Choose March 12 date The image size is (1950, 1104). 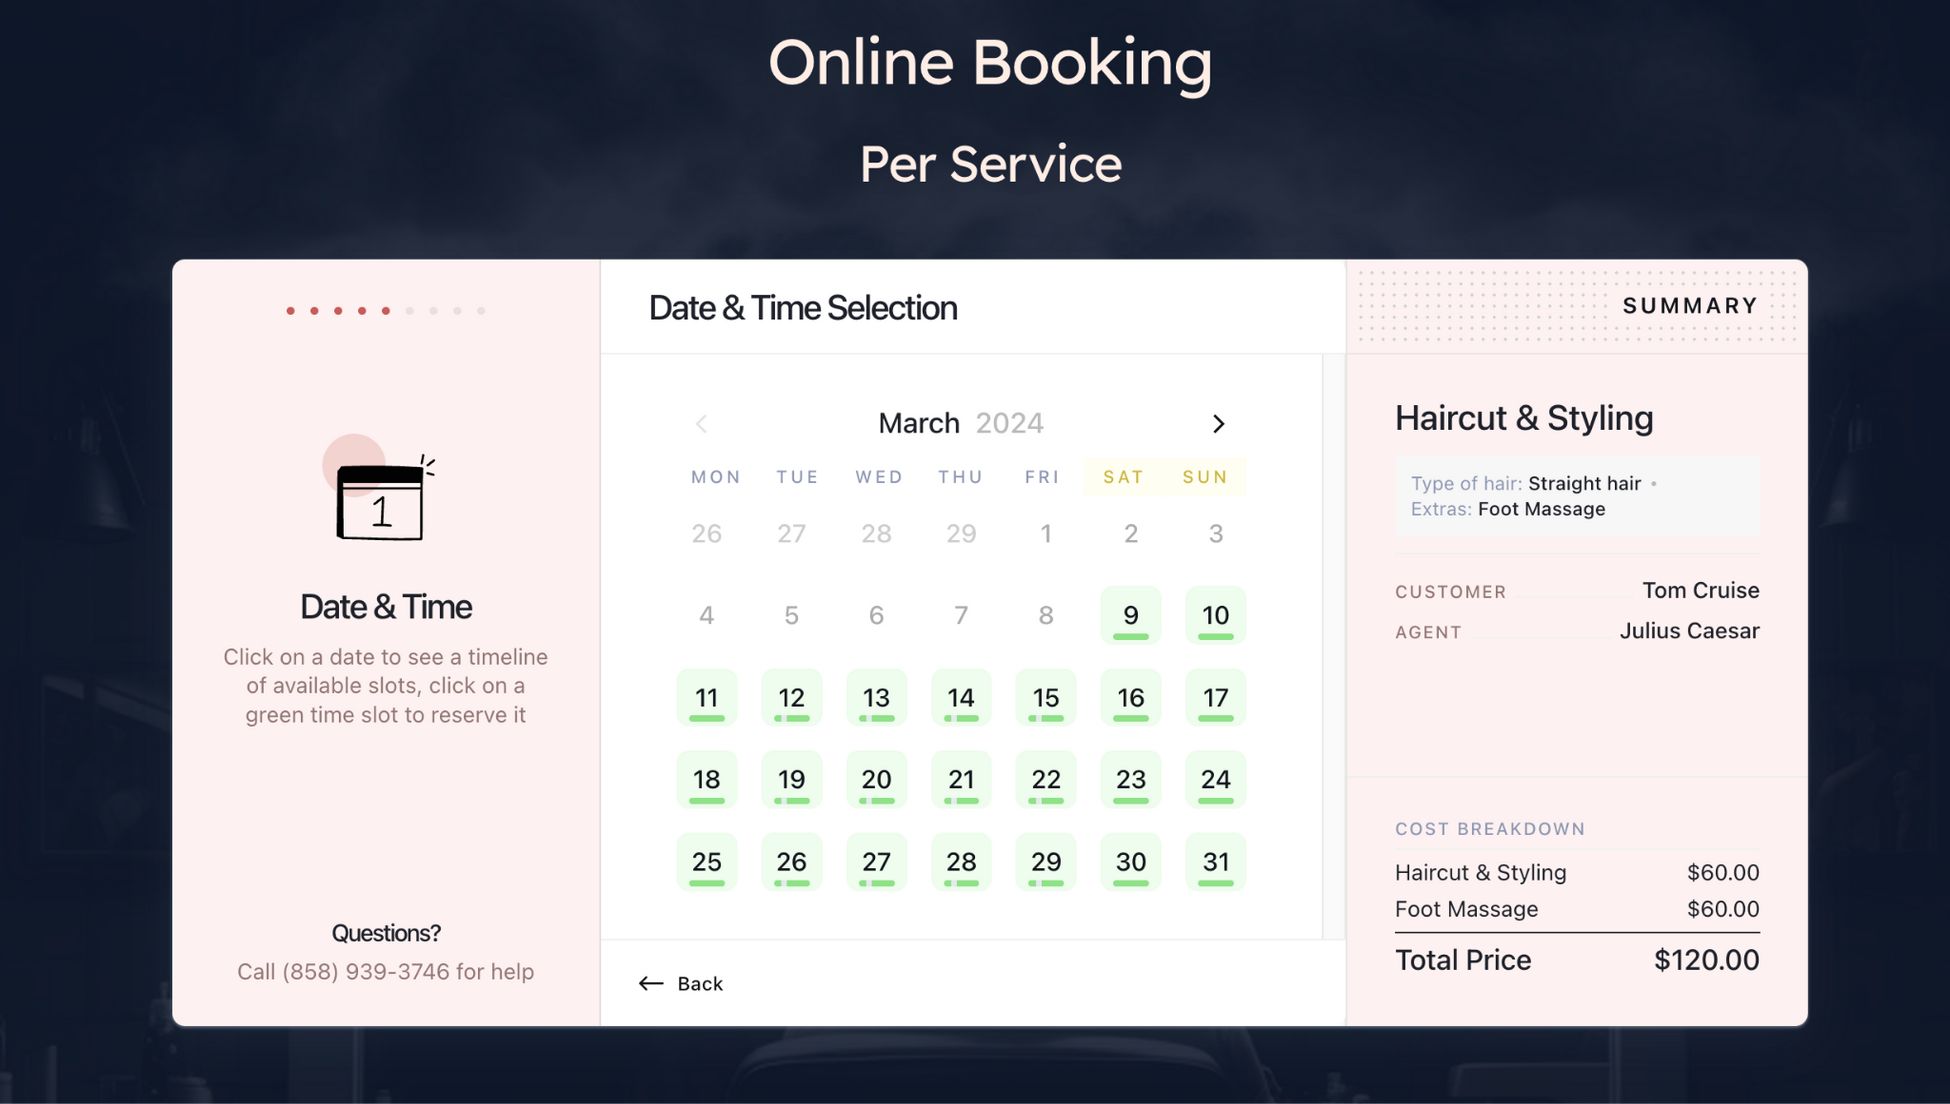[x=792, y=697]
